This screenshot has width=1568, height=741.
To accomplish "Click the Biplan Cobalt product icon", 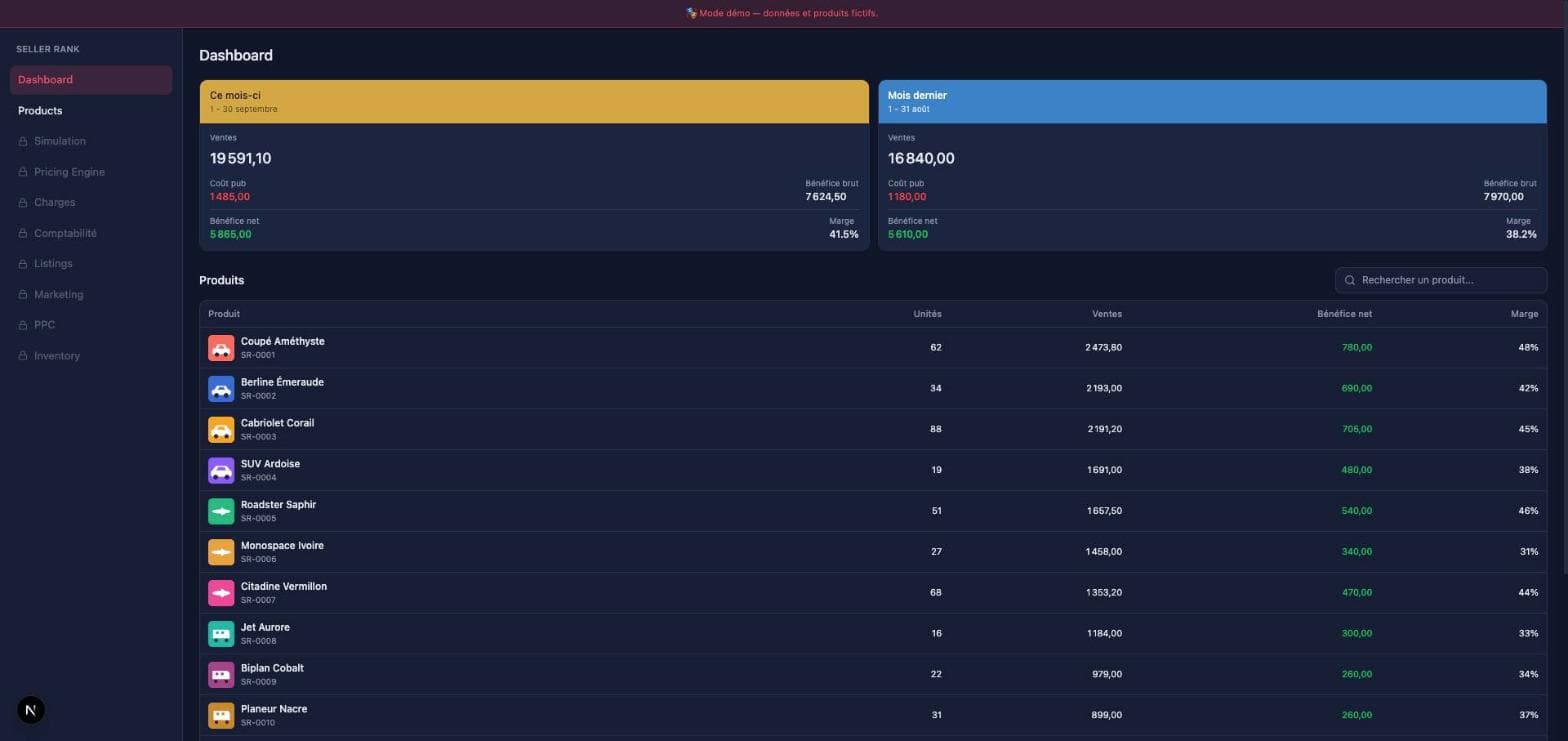I will pos(221,675).
